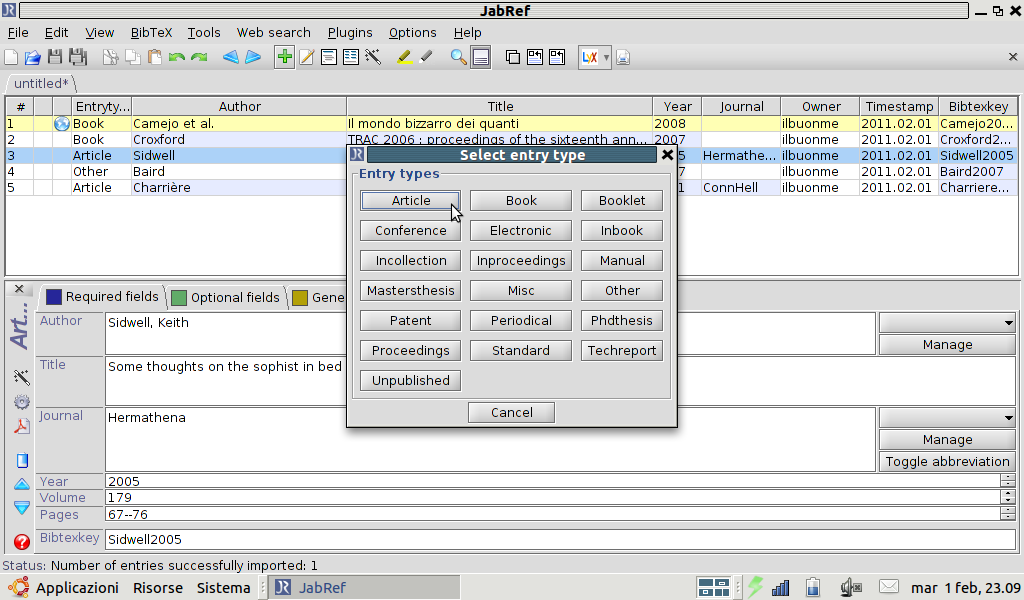The image size is (1024, 600).
Task: Pick the Phdthesis entry type
Action: [622, 321]
